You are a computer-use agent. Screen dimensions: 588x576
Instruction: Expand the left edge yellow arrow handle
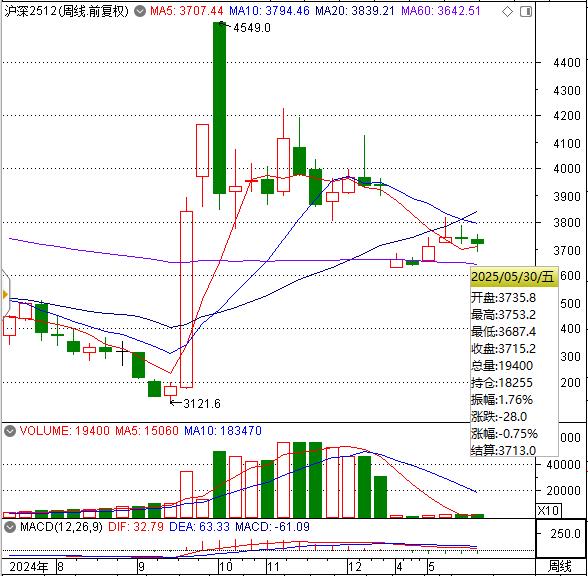[x=5, y=294]
